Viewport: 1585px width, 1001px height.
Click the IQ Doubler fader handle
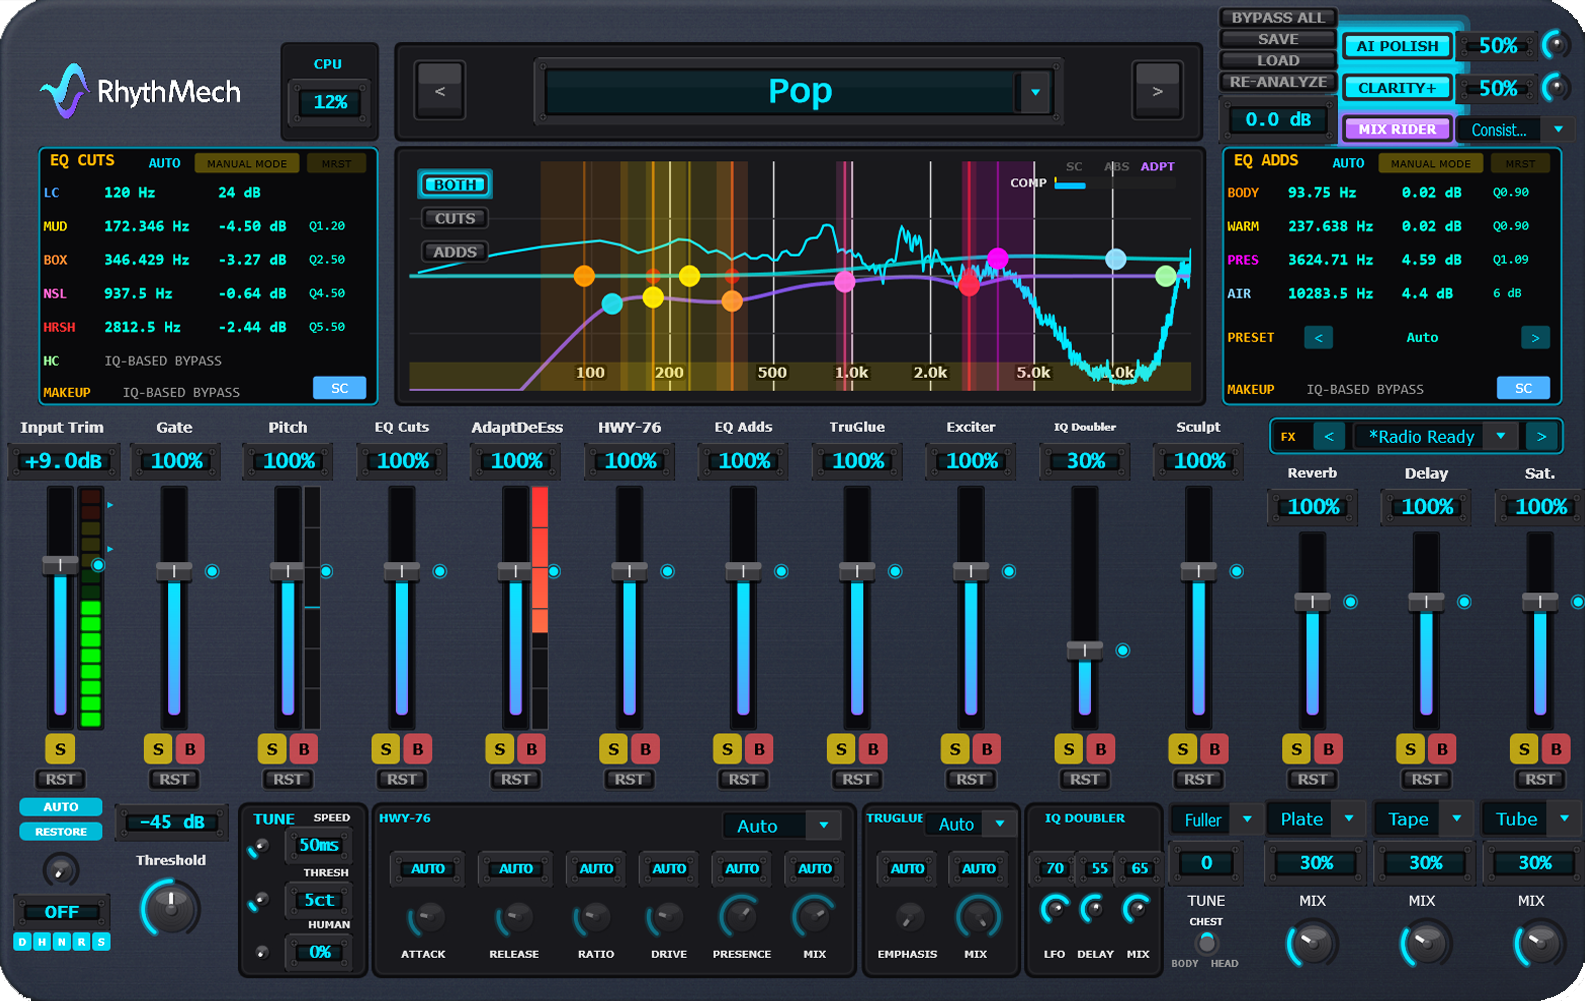(1084, 650)
